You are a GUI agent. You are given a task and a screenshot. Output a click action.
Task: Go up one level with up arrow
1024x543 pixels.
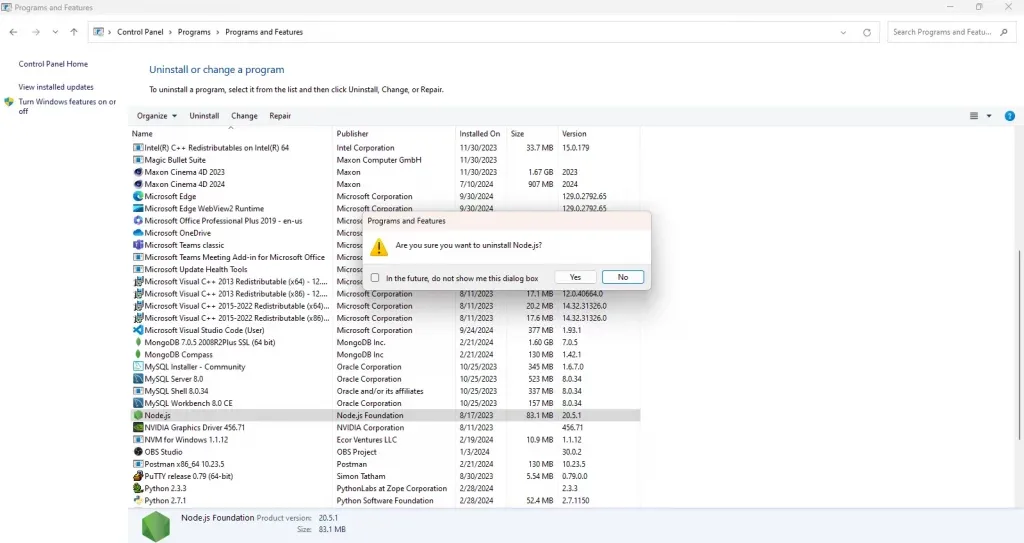(x=74, y=32)
